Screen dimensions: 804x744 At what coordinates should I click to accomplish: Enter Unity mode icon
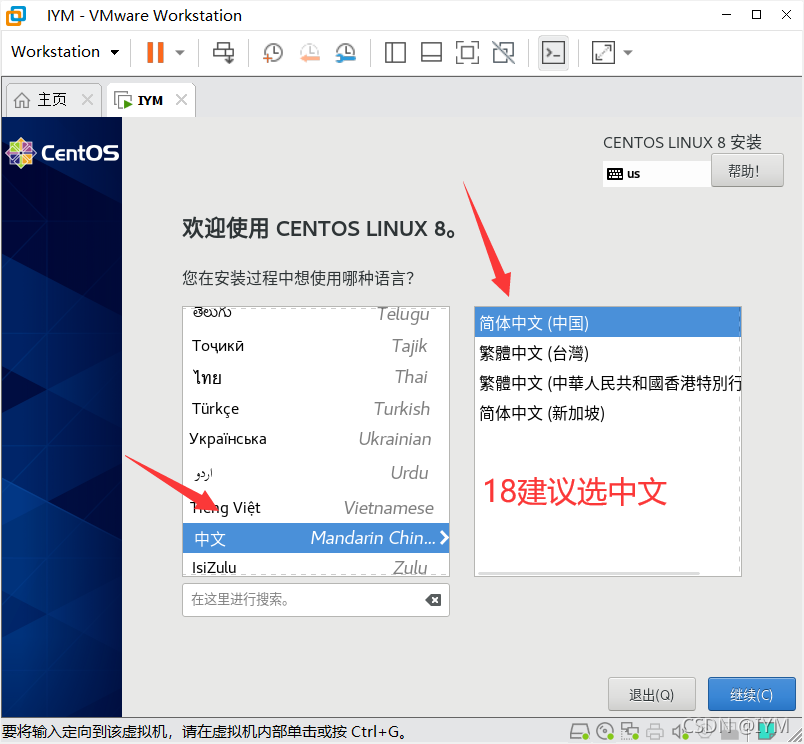point(504,52)
